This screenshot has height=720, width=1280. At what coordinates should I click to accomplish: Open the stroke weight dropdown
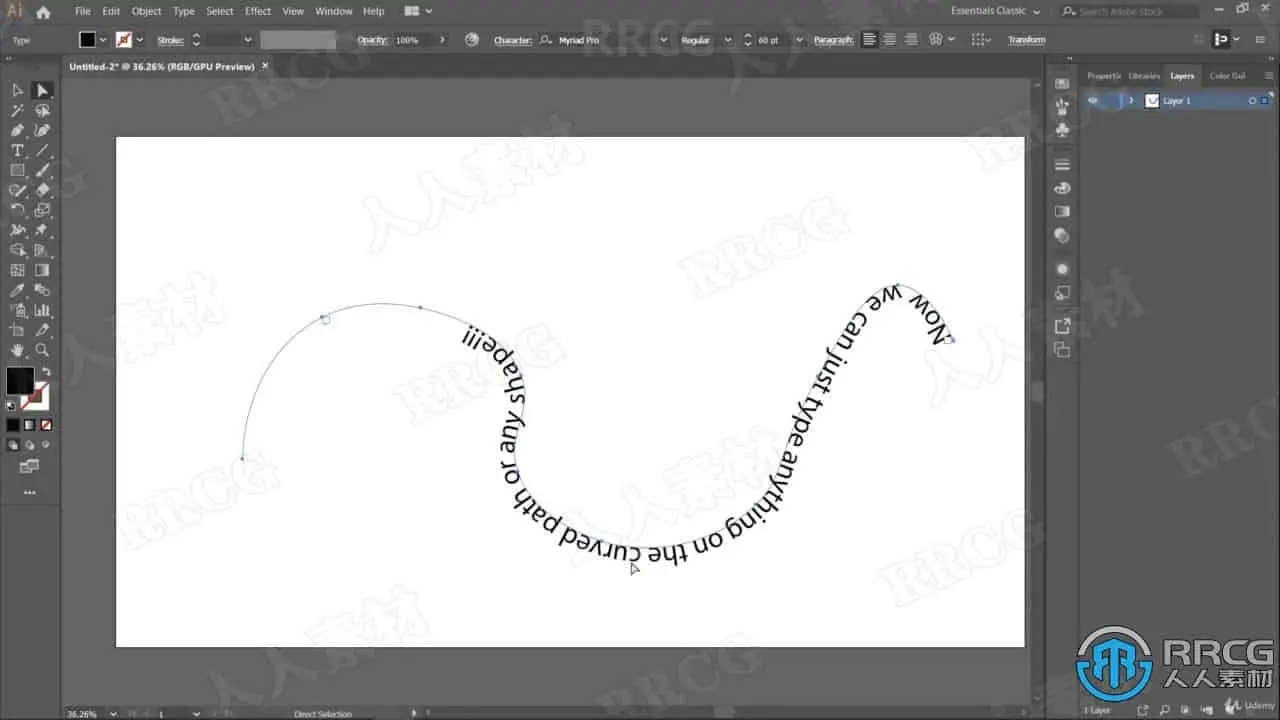[x=246, y=40]
